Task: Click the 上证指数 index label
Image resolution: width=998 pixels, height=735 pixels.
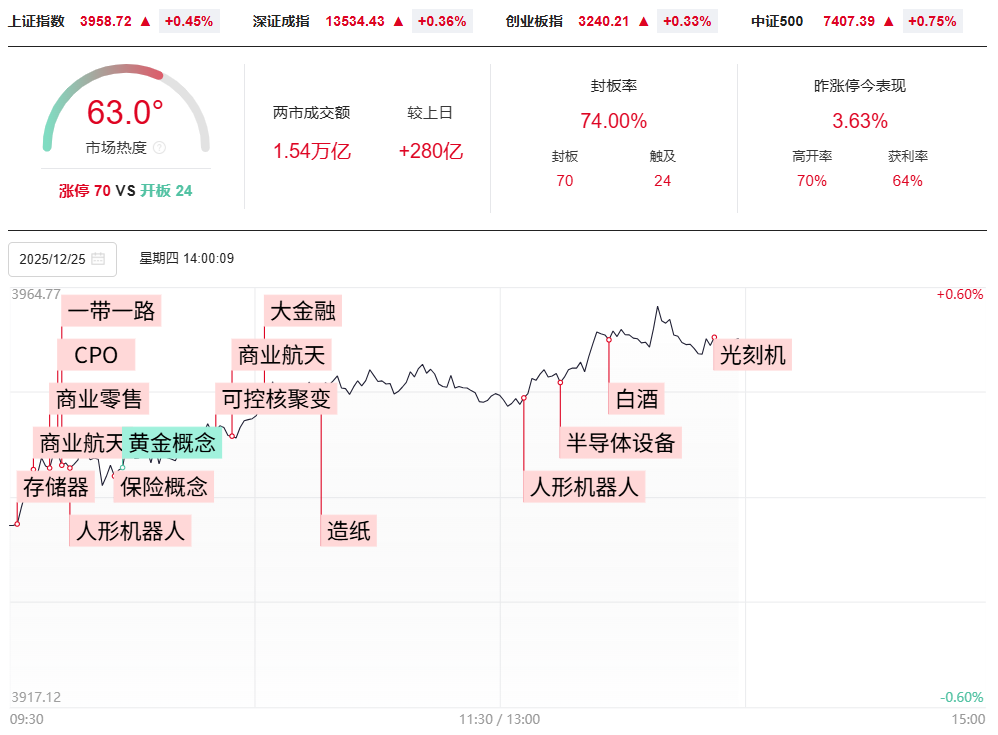Action: tap(36, 20)
